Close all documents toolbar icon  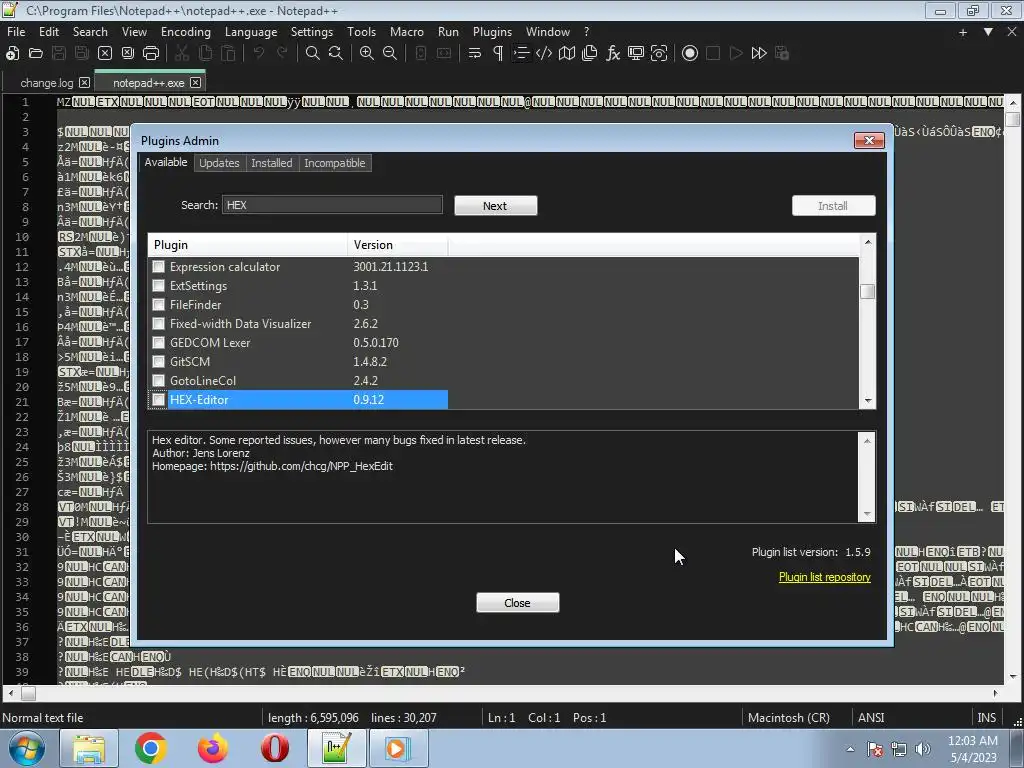128,54
